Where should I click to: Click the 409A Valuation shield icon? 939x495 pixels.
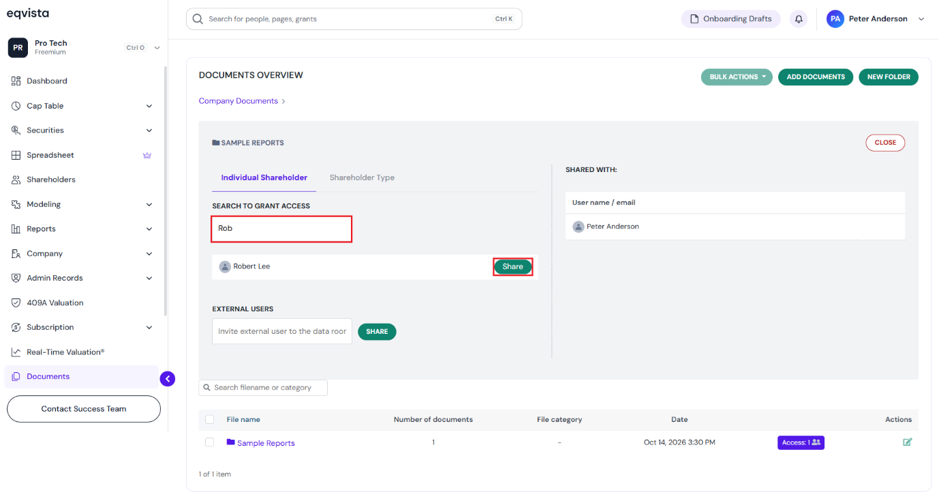point(16,303)
